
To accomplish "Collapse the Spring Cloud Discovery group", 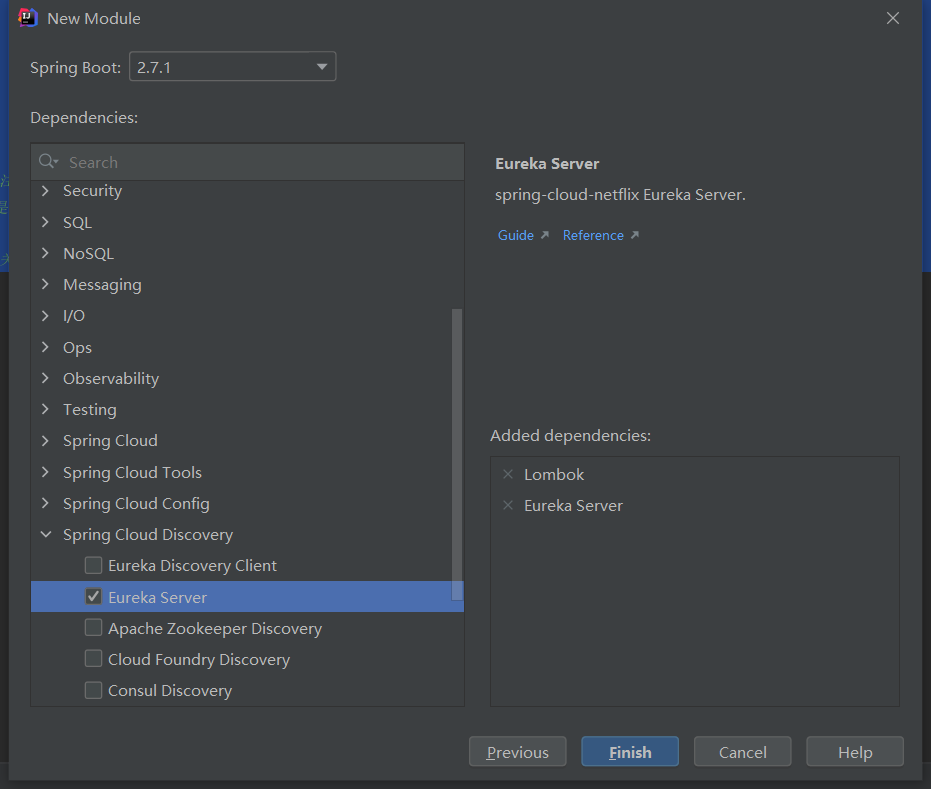I will coord(45,535).
